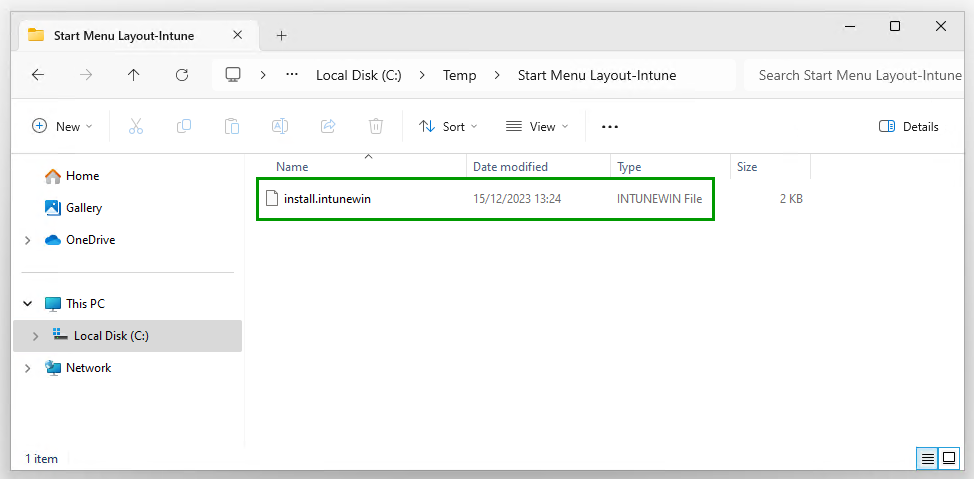The width and height of the screenshot is (974, 479).
Task: Open the See more ellipsis menu
Action: (610, 126)
